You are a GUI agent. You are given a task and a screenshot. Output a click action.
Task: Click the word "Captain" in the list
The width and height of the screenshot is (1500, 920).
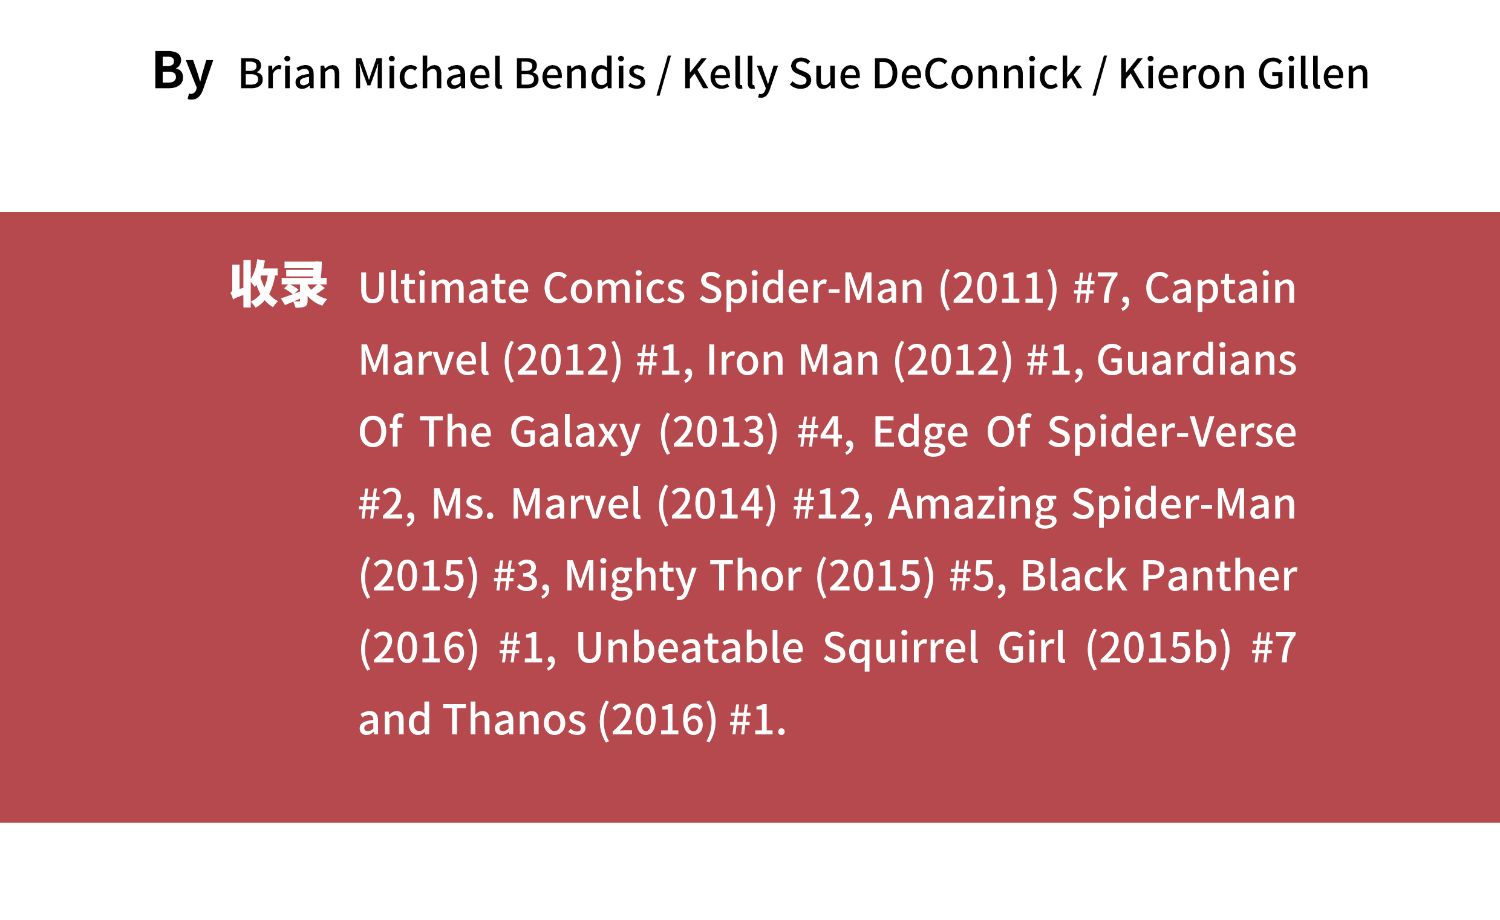(1219, 289)
